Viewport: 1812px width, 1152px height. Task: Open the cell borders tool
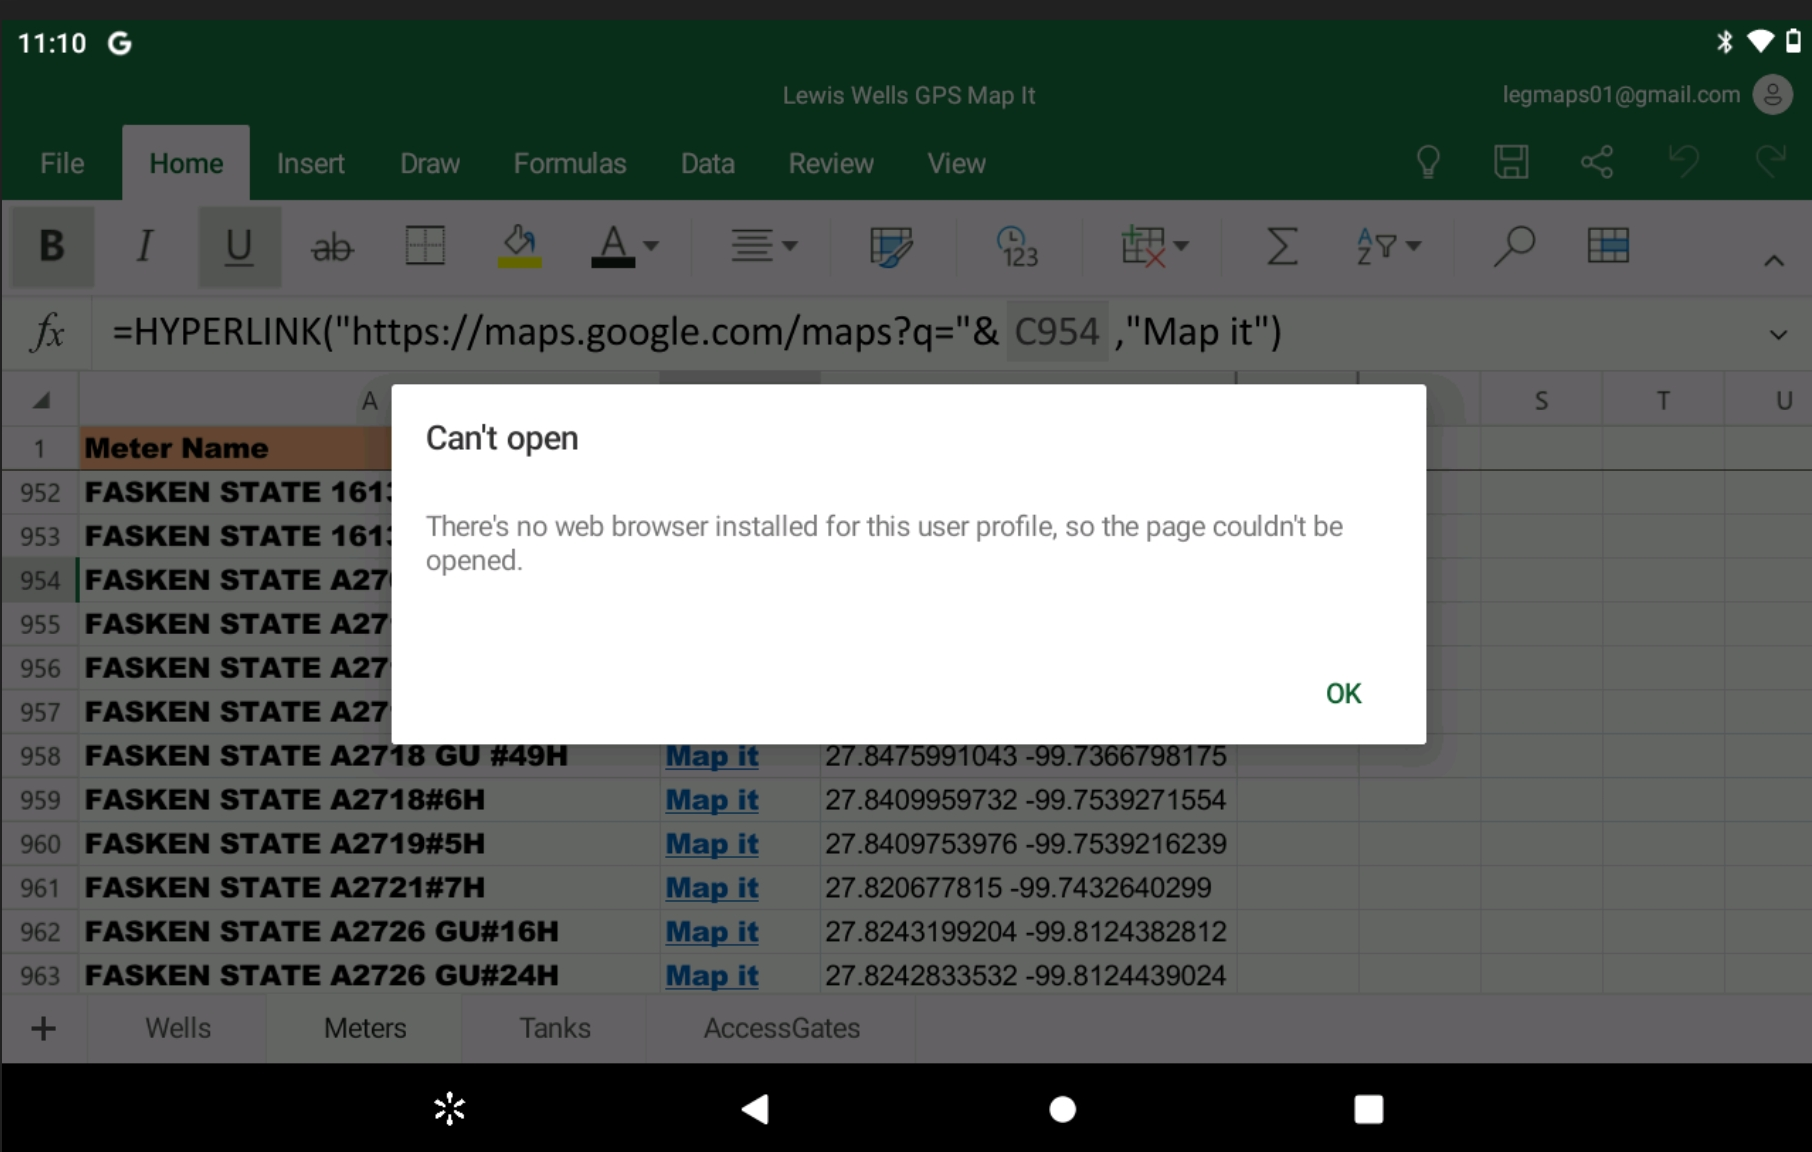pos(425,246)
